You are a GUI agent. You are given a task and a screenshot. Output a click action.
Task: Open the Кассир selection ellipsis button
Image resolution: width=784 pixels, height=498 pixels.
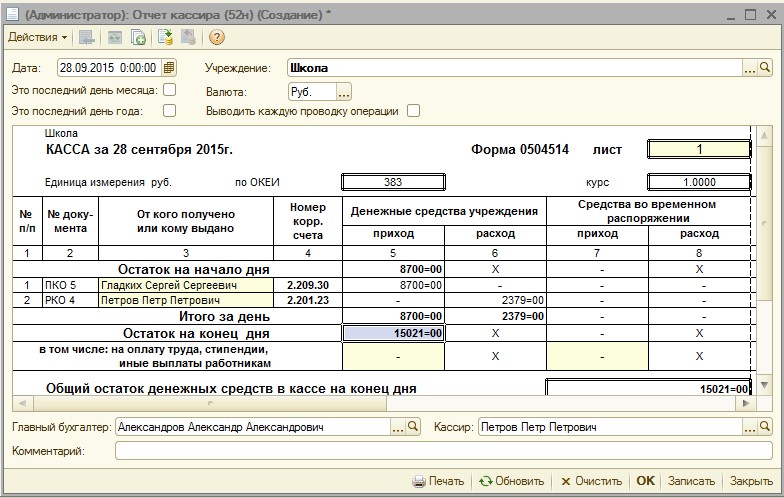749,427
